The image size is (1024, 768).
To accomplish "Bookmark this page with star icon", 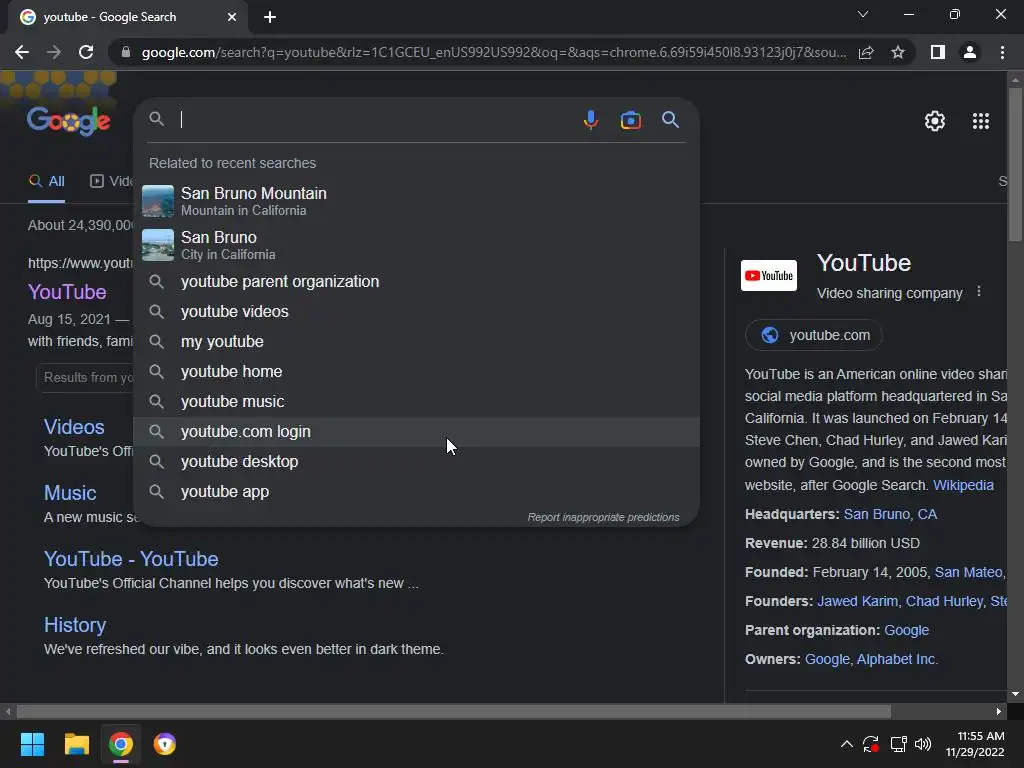I will pyautogui.click(x=898, y=52).
